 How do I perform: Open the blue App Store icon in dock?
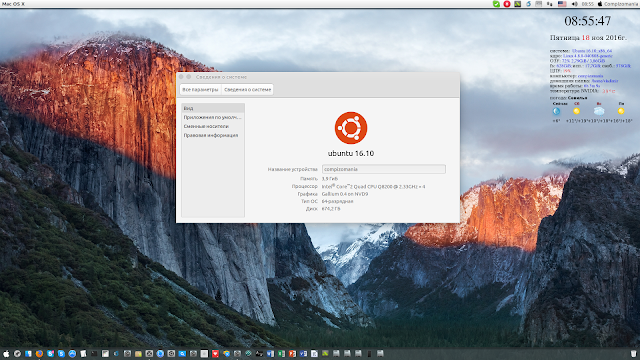pyautogui.click(x=72, y=353)
